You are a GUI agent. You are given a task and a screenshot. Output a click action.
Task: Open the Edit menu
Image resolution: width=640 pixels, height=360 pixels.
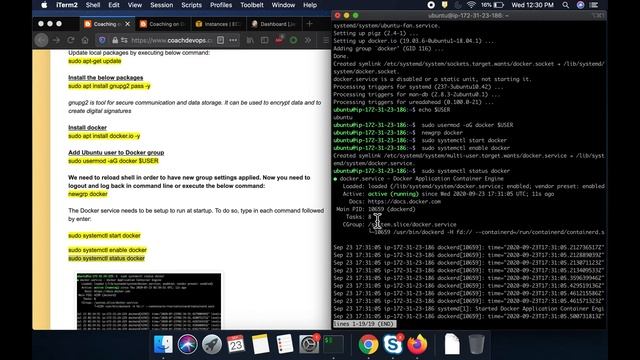pyautogui.click(x=114, y=5)
